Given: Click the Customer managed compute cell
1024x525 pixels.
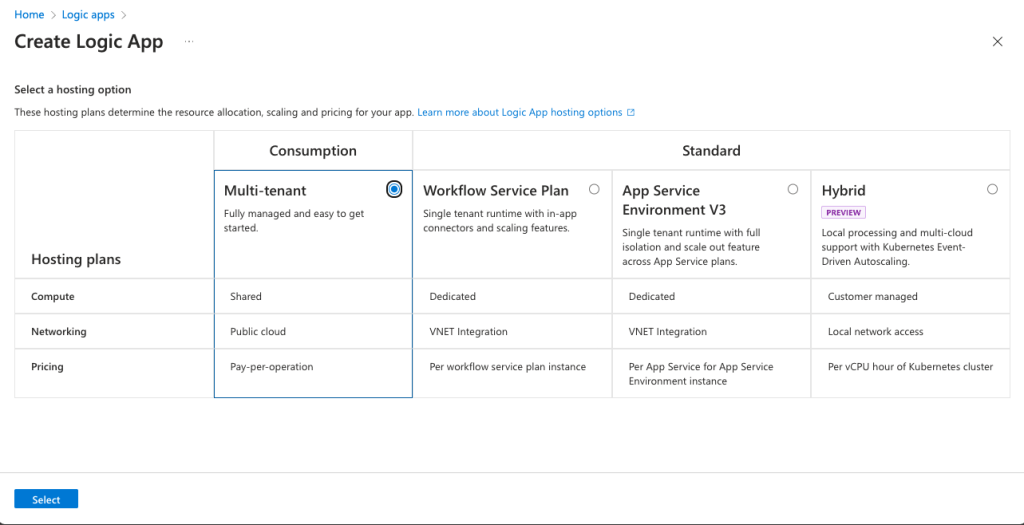Looking at the screenshot, I should click(872, 297).
